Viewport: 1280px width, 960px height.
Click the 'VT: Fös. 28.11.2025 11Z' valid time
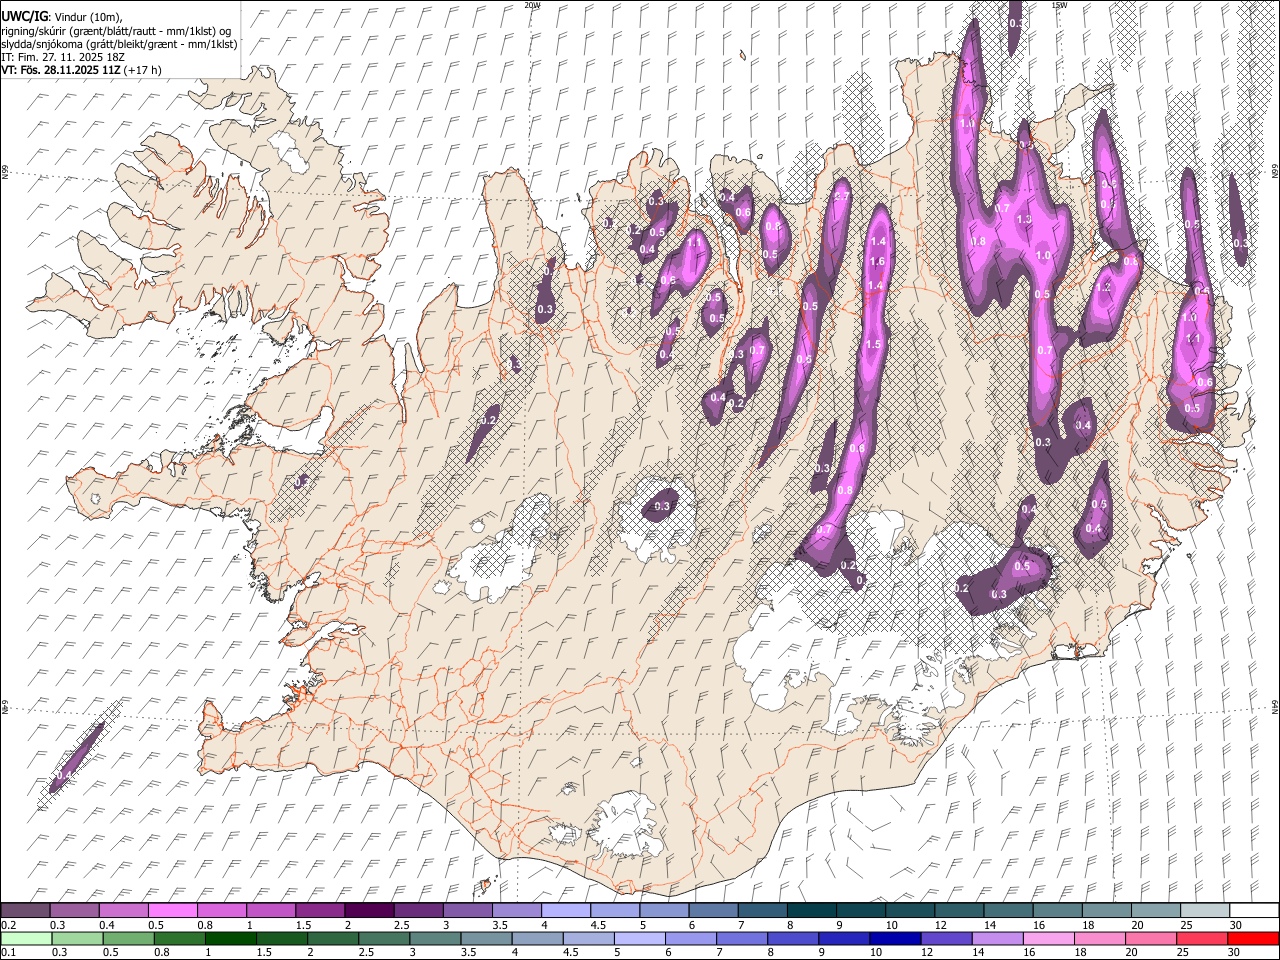click(61, 70)
